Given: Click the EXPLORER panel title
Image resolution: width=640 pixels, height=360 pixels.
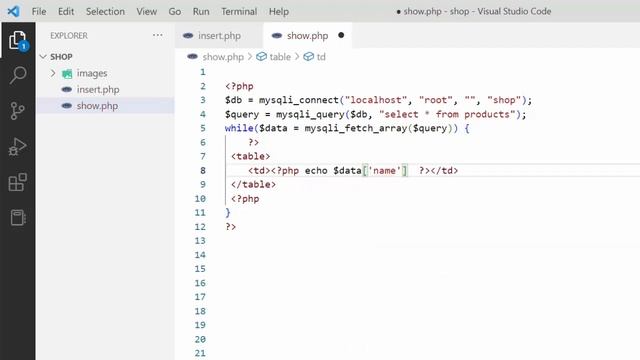Looking at the screenshot, I should click(69, 36).
